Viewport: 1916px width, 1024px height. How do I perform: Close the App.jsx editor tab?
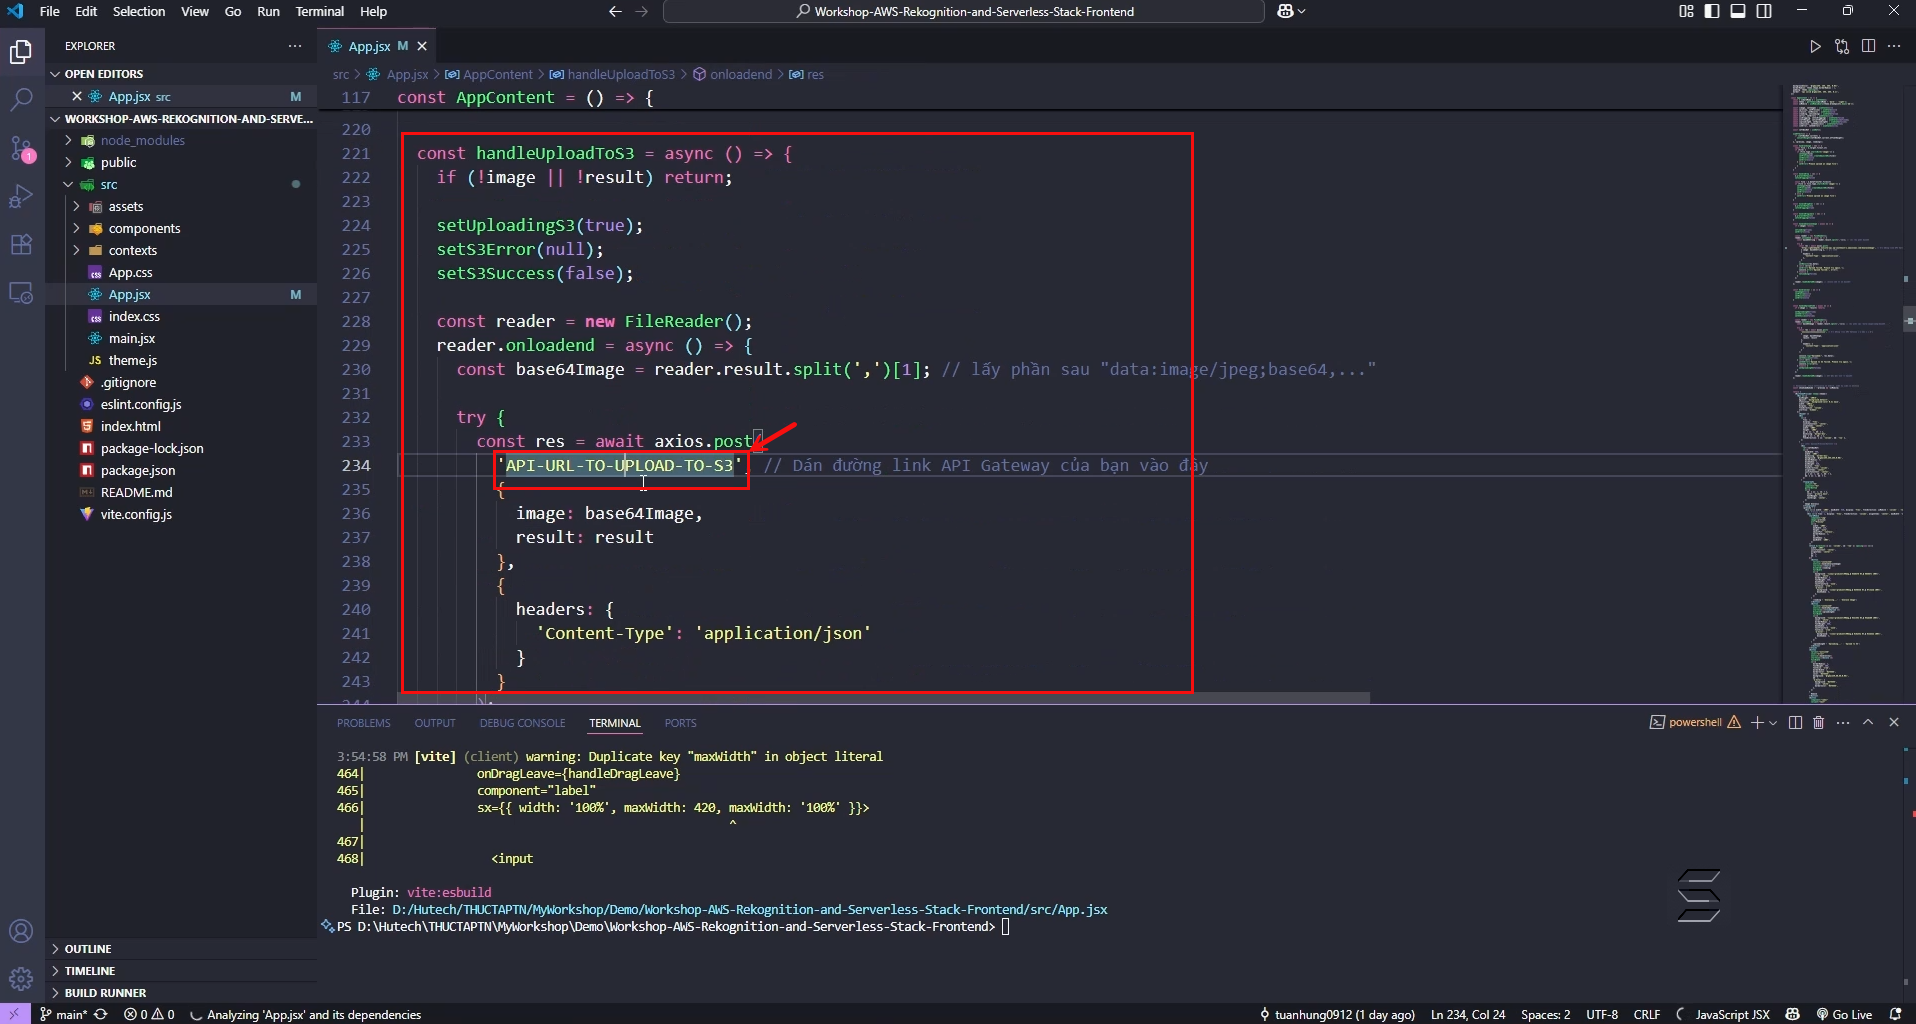[x=422, y=46]
